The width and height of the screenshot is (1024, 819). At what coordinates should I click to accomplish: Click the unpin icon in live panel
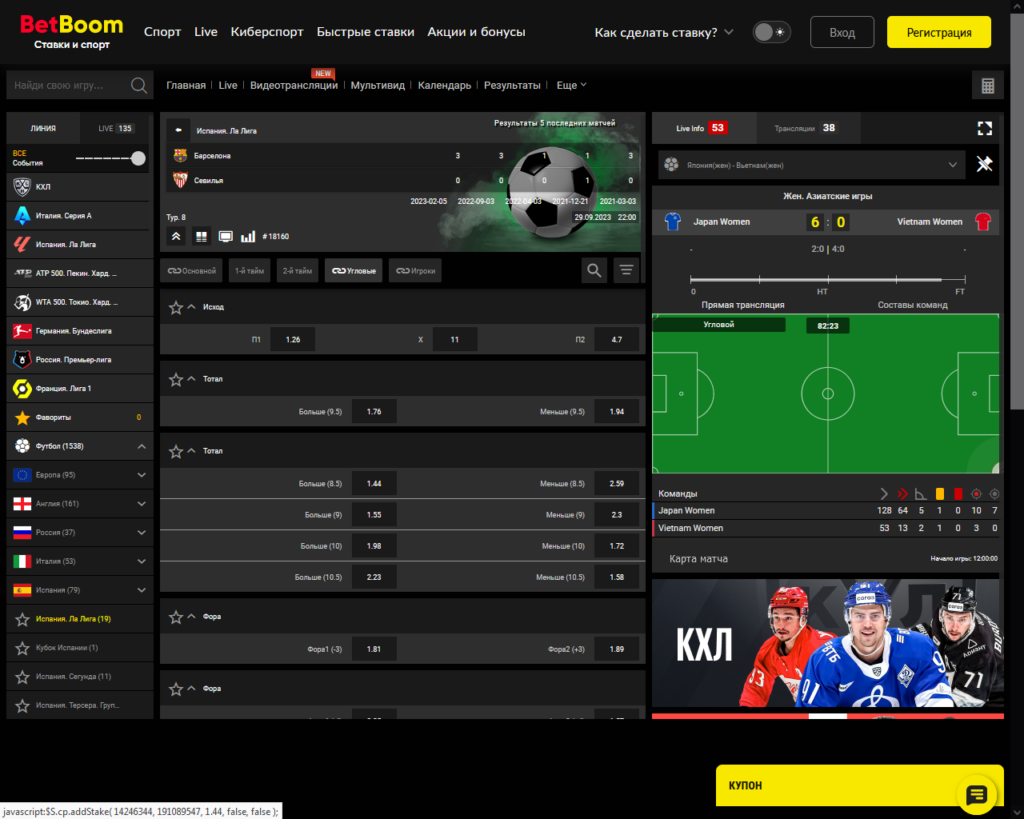pyautogui.click(x=984, y=164)
